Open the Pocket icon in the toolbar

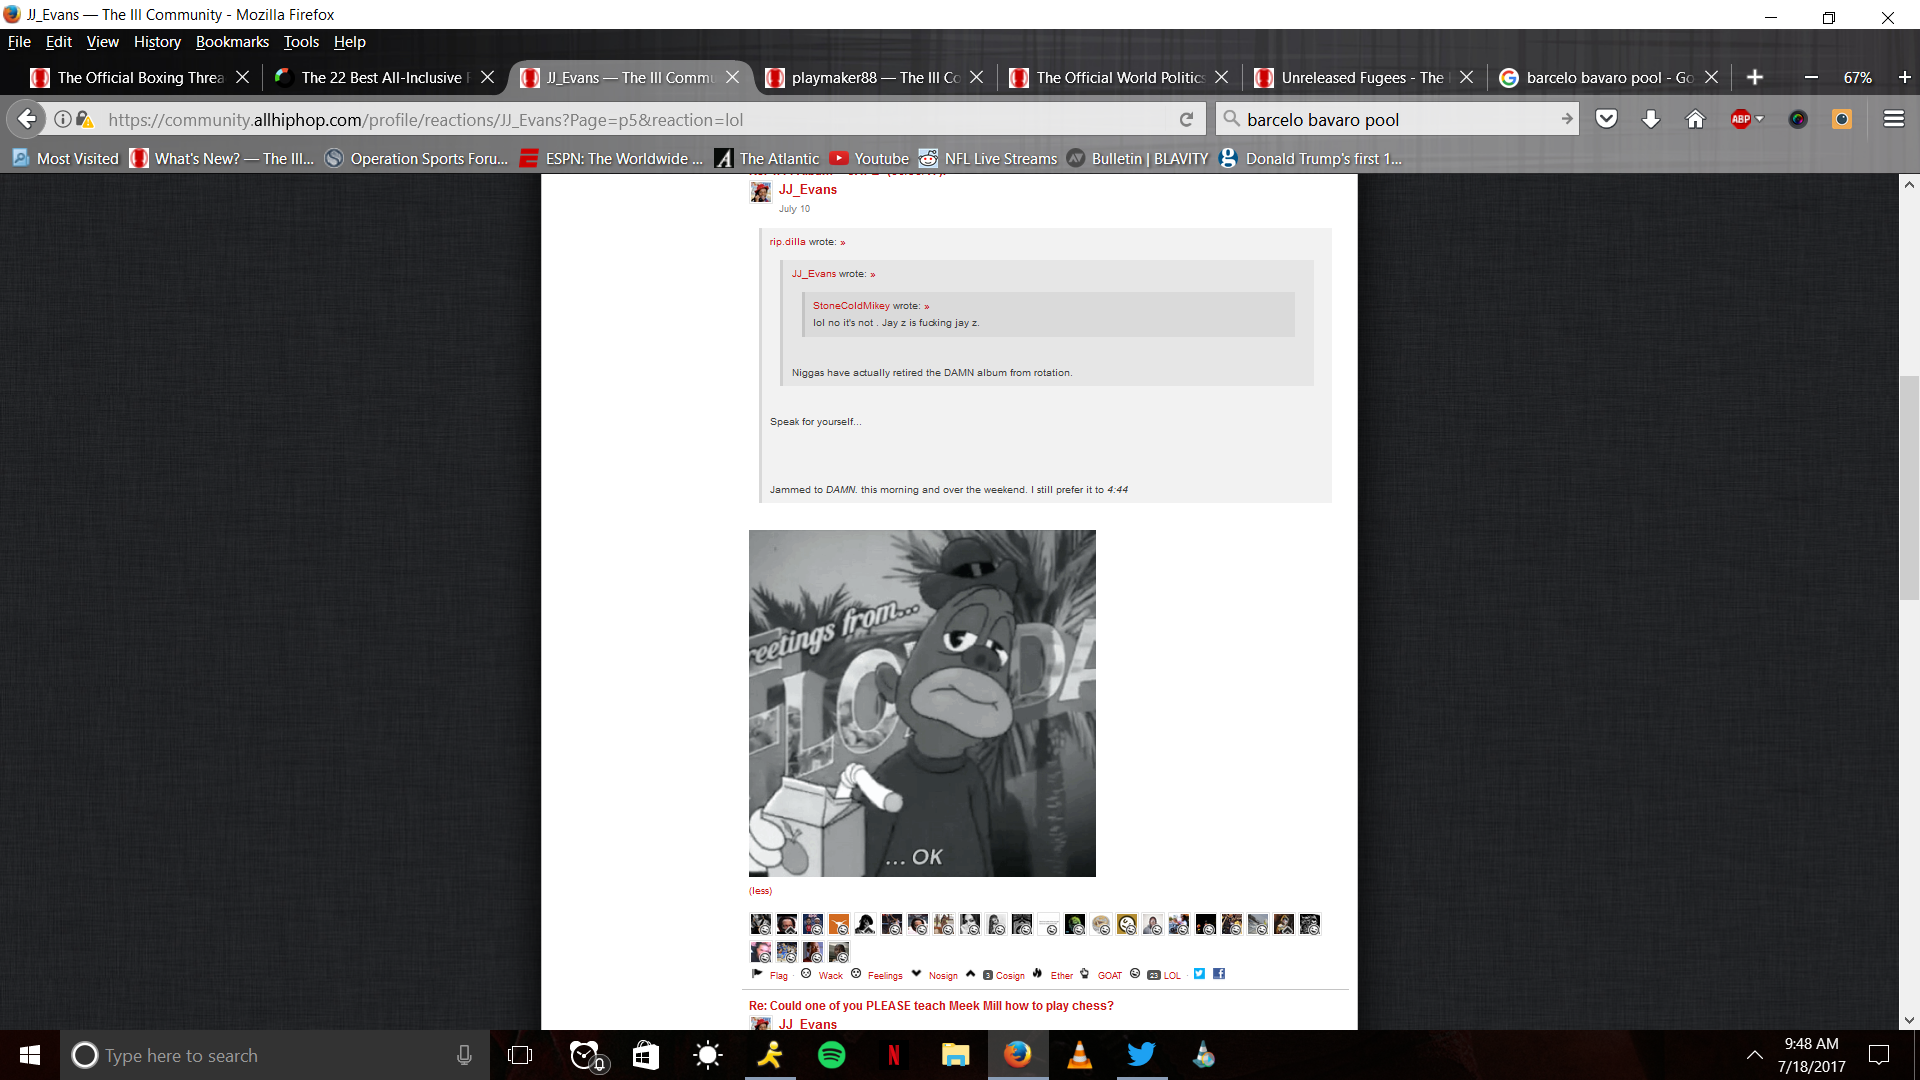tap(1606, 119)
